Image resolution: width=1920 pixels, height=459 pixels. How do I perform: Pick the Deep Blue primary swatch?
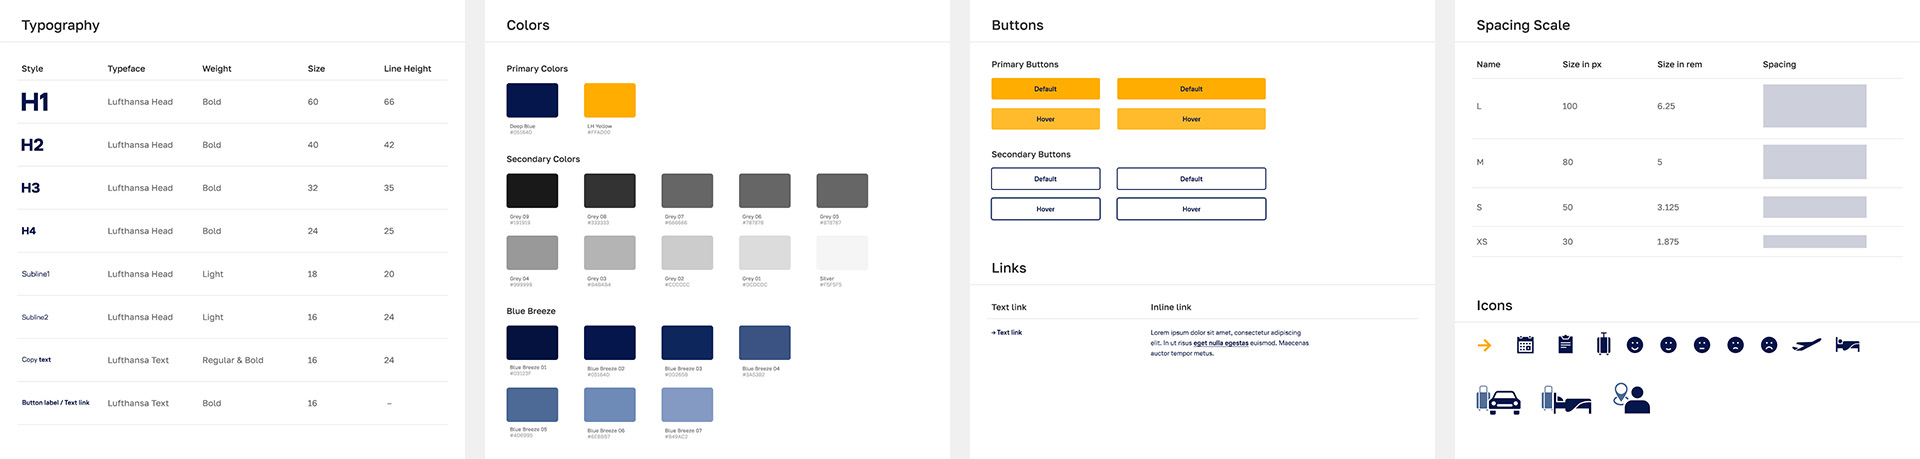532,100
